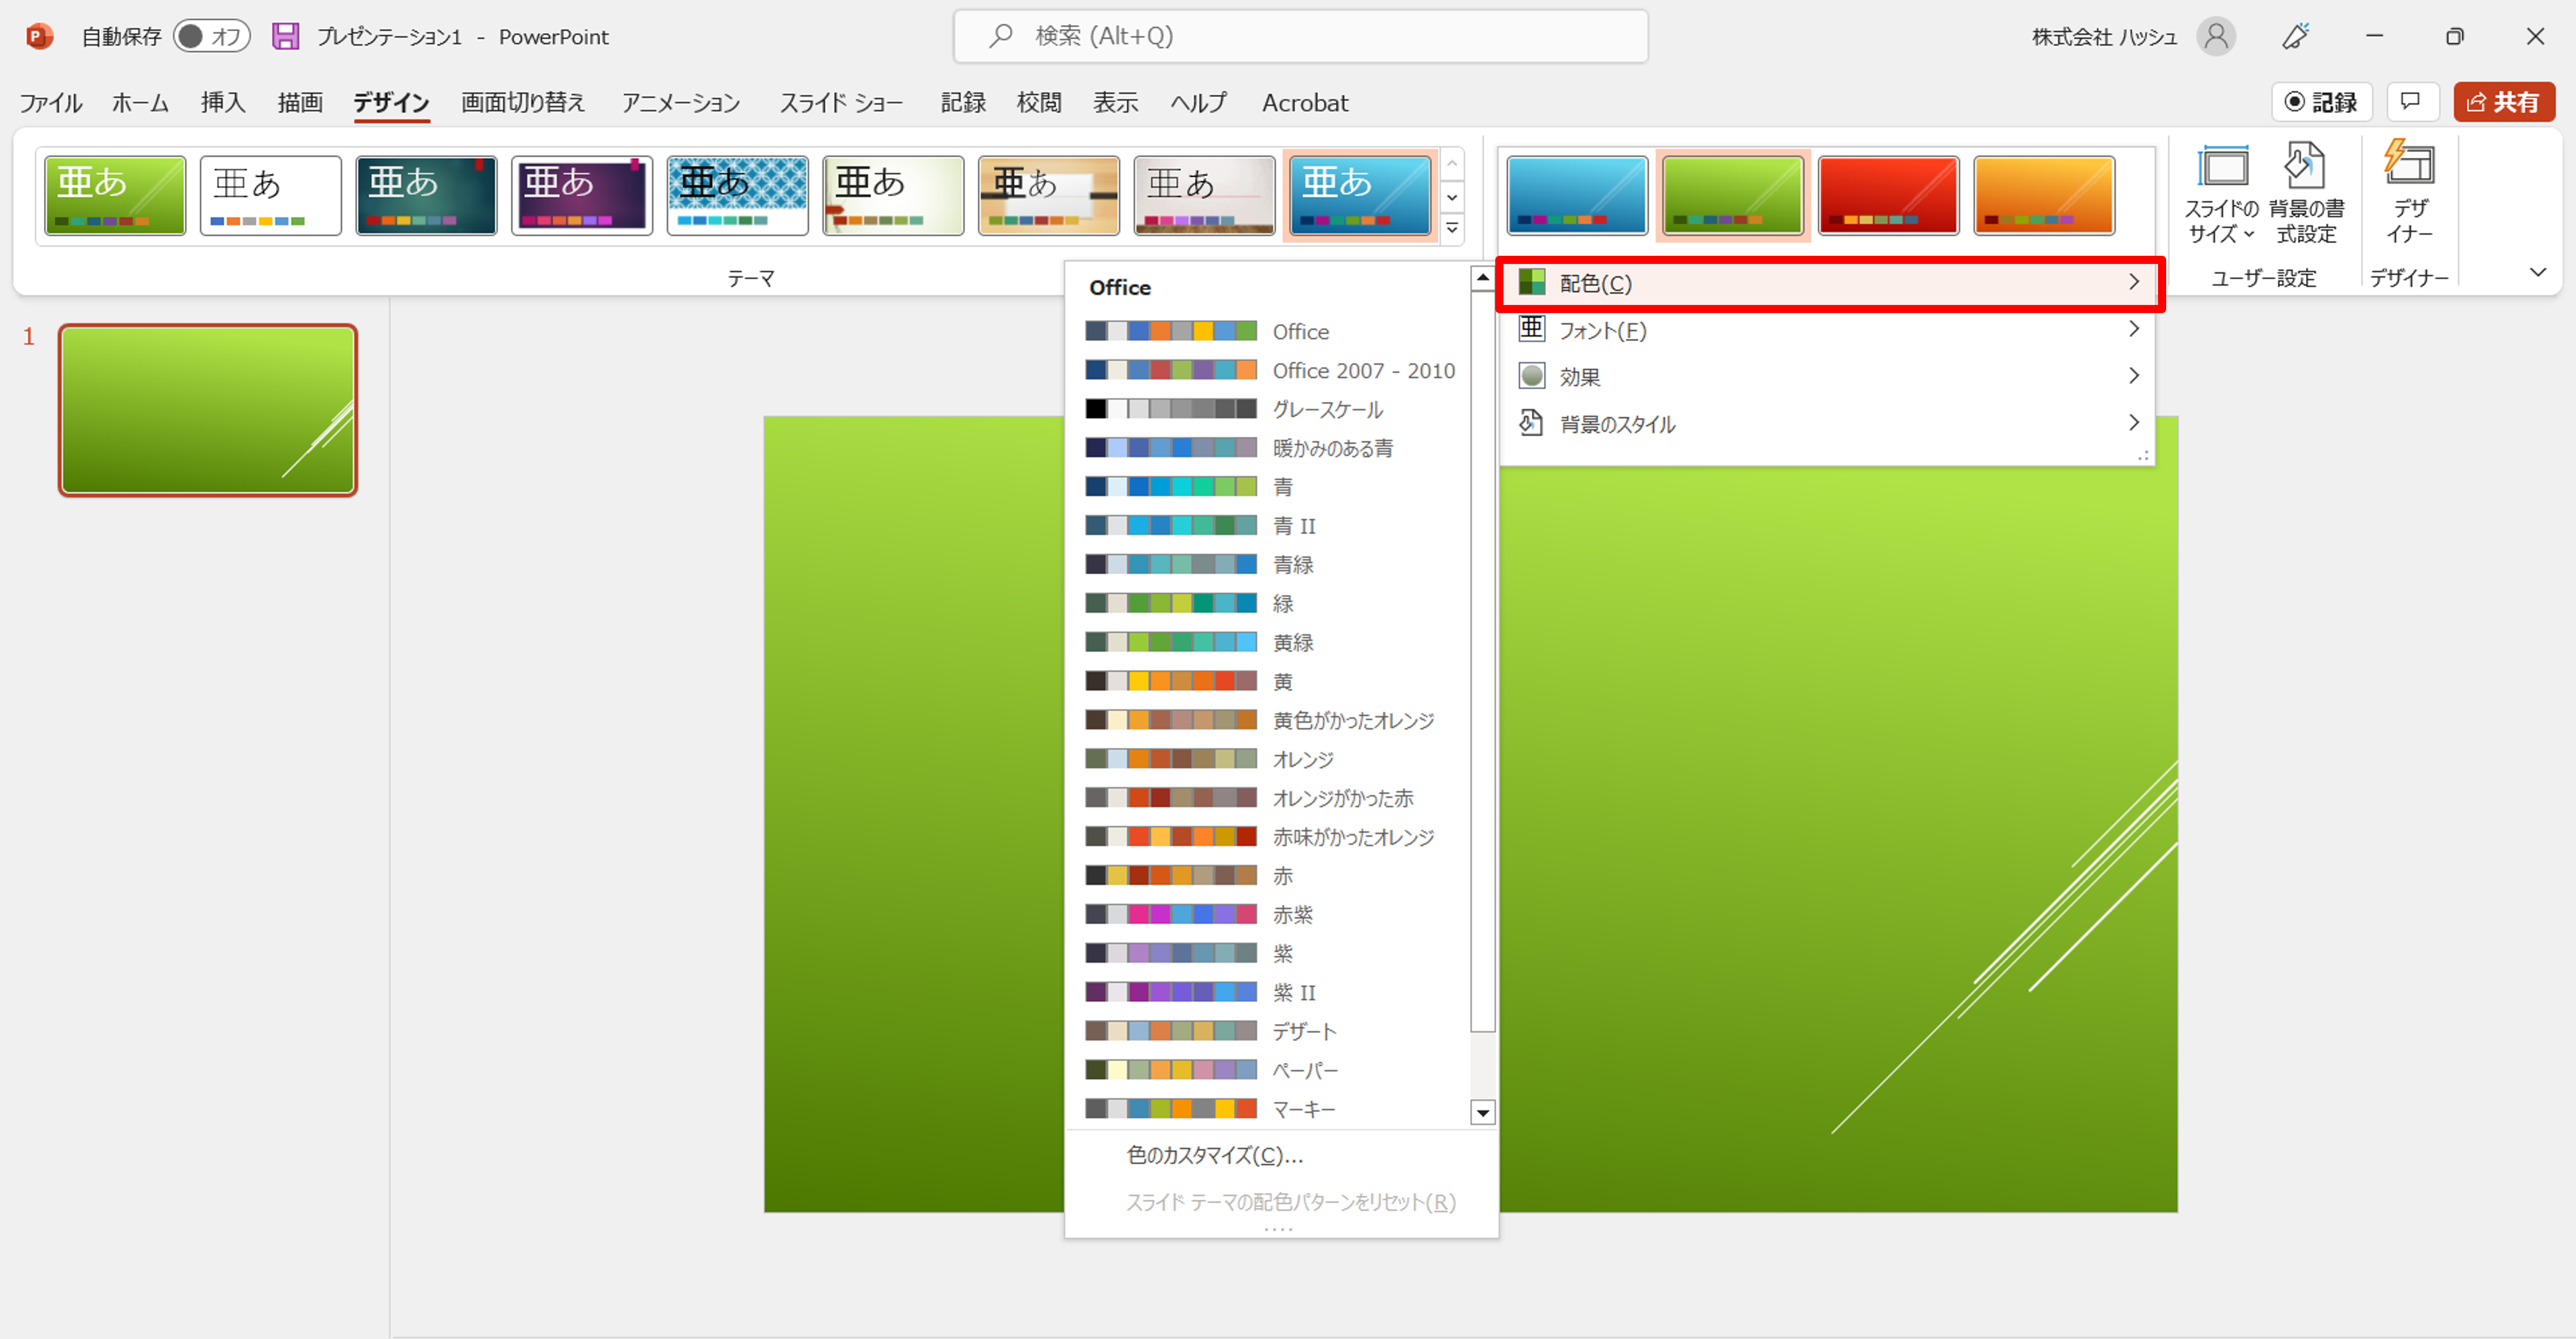The width and height of the screenshot is (2576, 1339).
Task: Click the PowerPoint app logo icon
Action: tap(39, 37)
